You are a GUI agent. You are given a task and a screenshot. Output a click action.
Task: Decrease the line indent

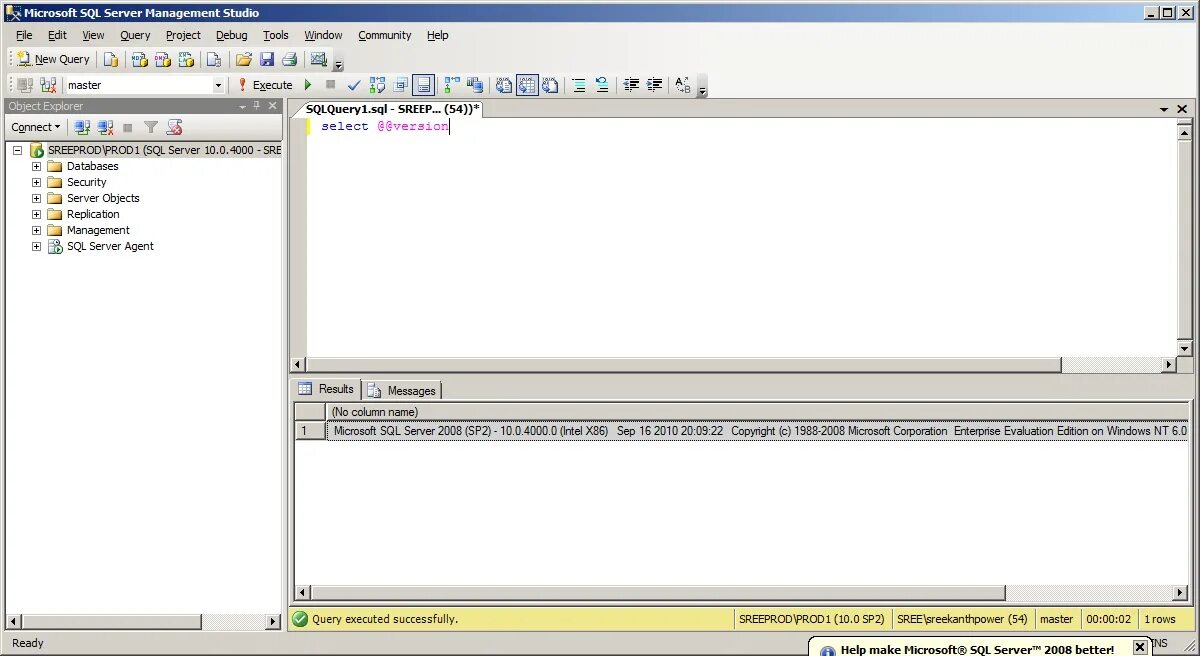click(x=631, y=85)
